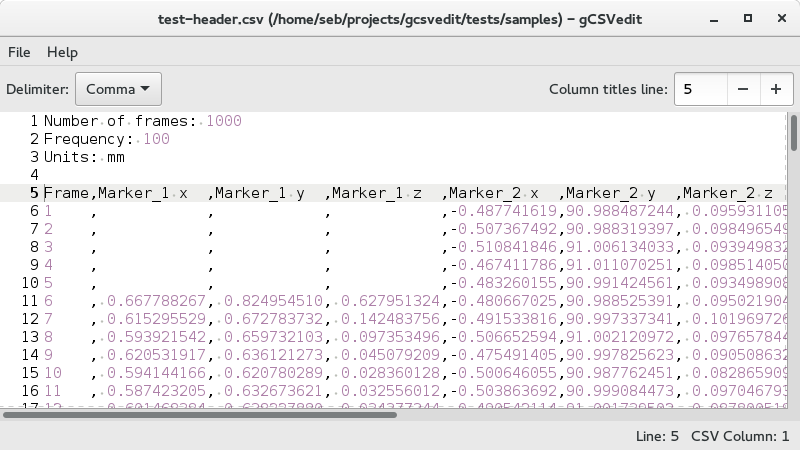Click the 'CSV Column: 1' status indicator

pyautogui.click(x=740, y=436)
